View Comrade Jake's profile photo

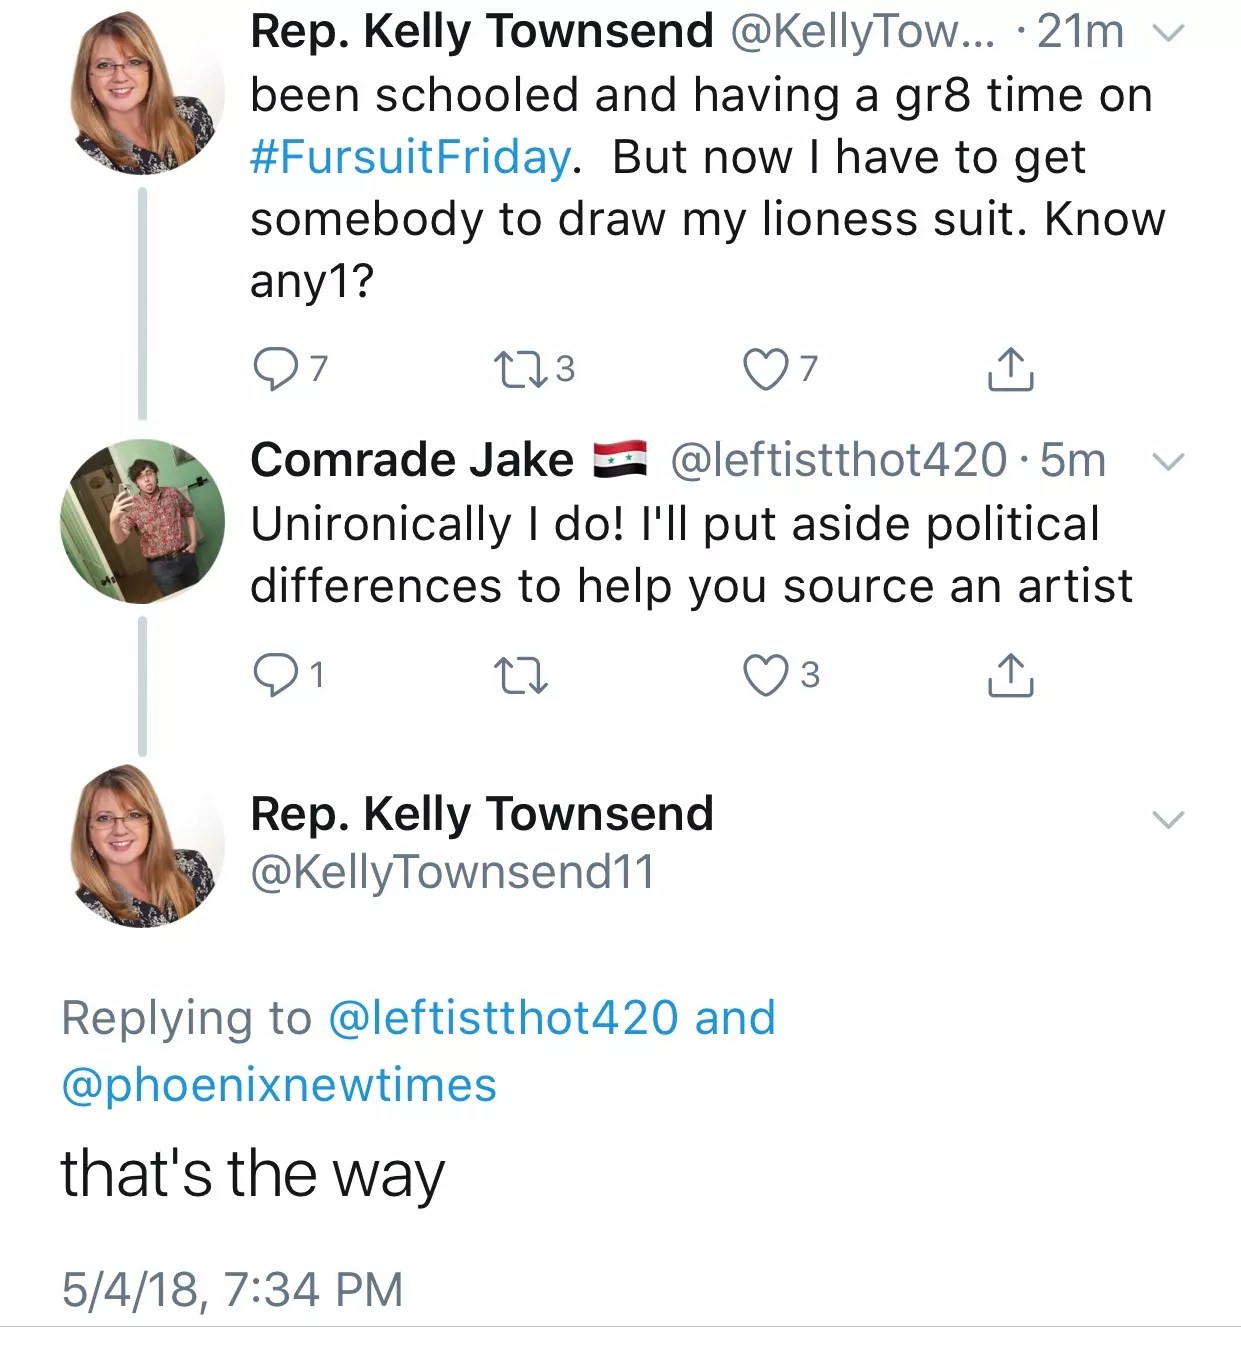pyautogui.click(x=142, y=520)
